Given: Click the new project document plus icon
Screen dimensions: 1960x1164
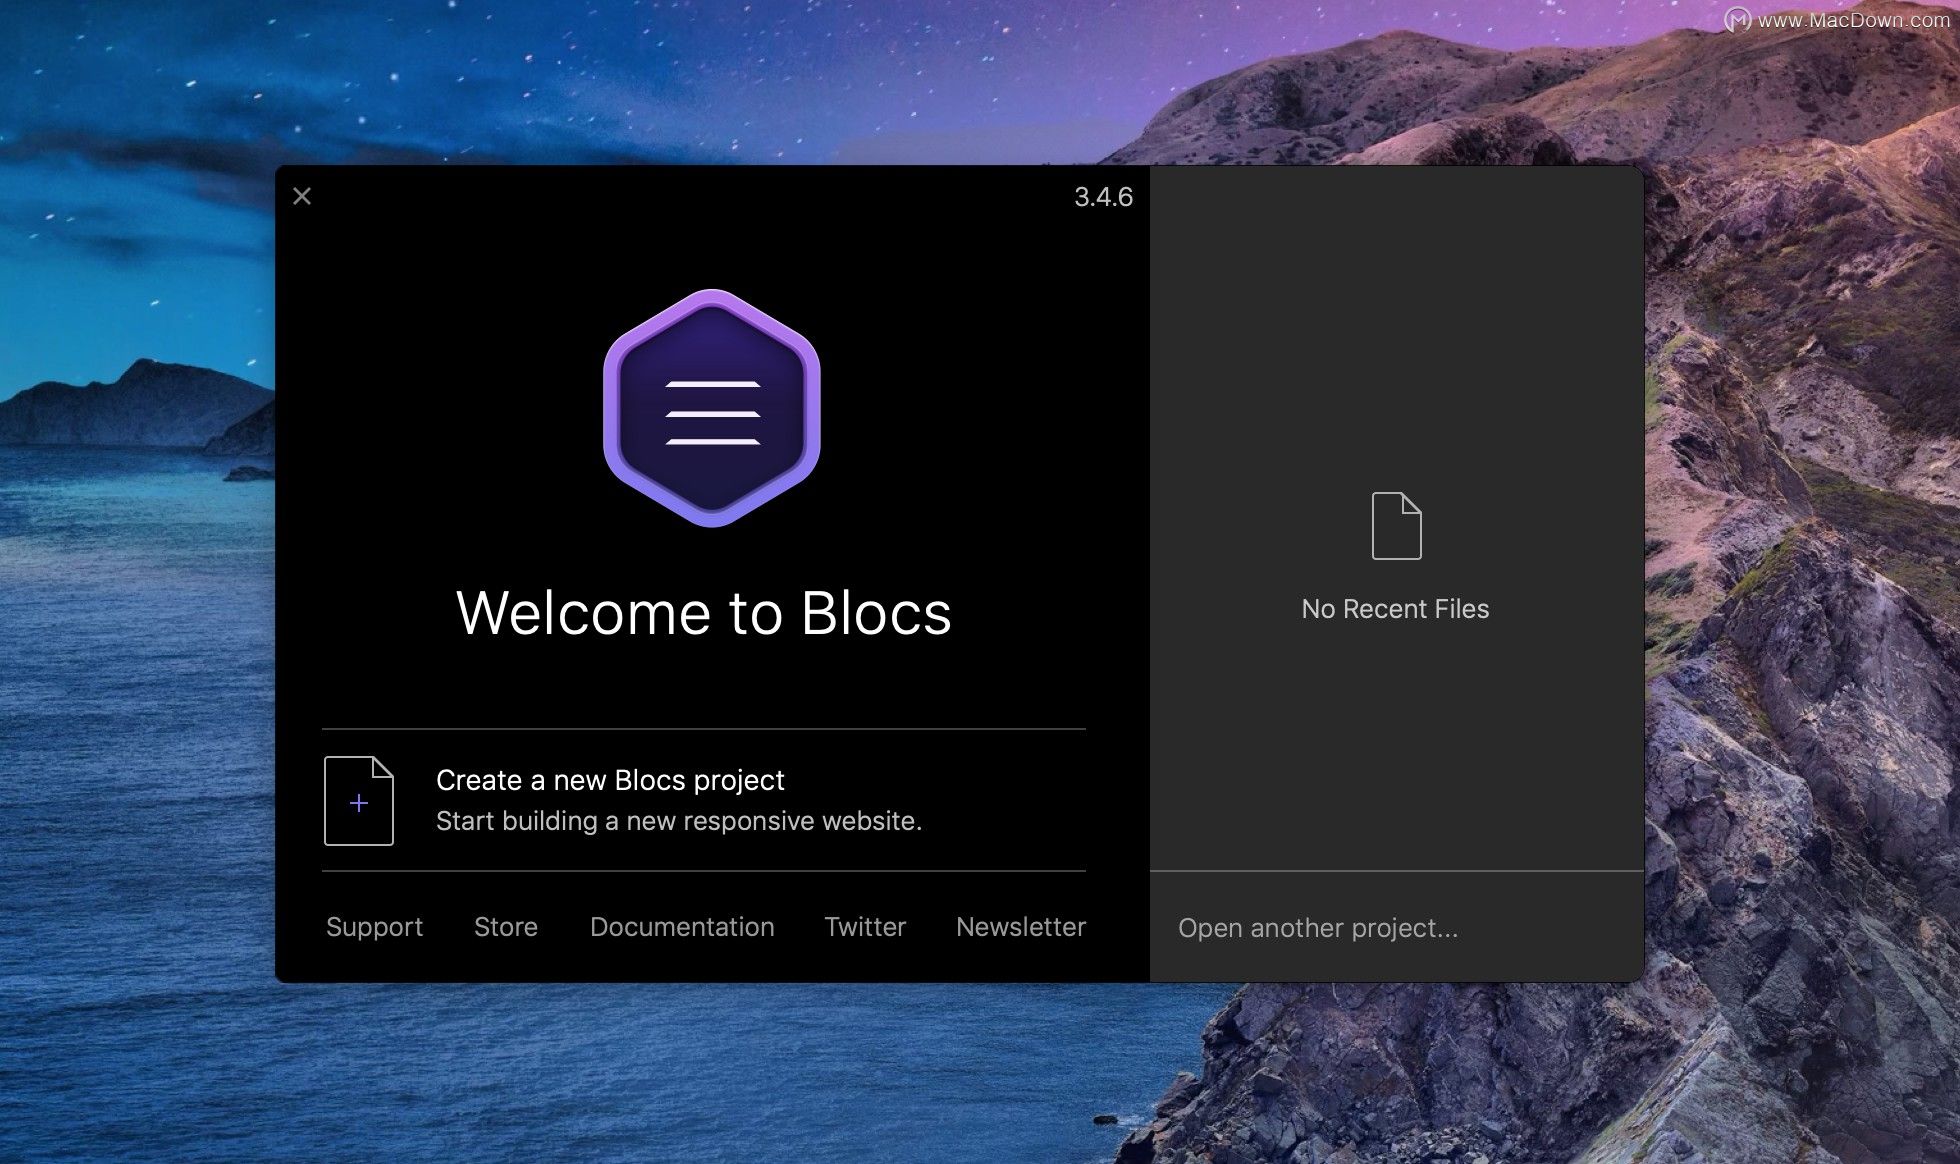Looking at the screenshot, I should pyautogui.click(x=359, y=801).
